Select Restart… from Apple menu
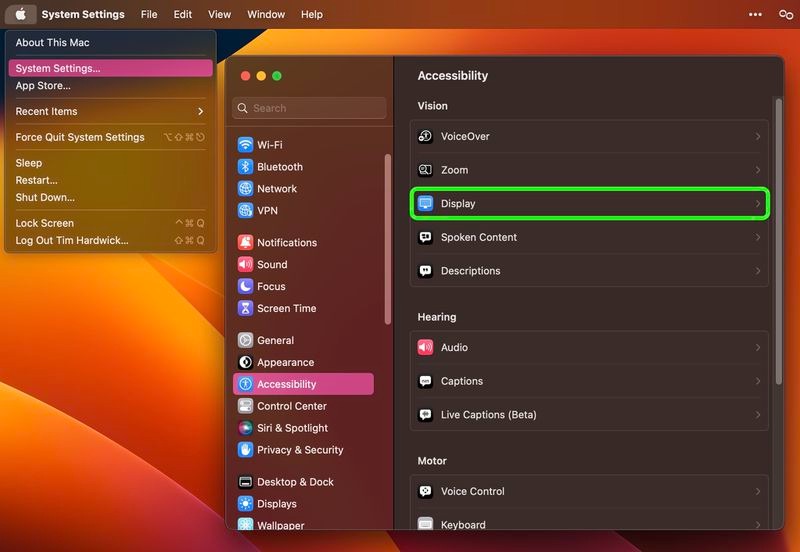 [111, 180]
